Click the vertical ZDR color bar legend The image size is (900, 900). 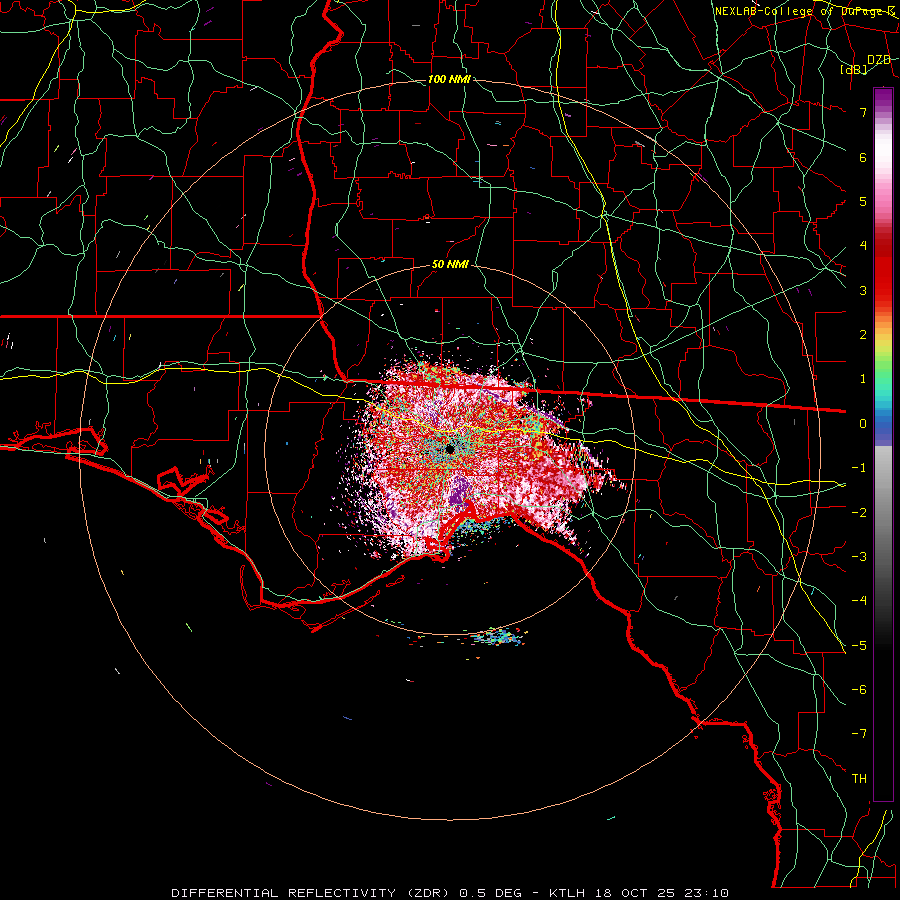click(883, 444)
